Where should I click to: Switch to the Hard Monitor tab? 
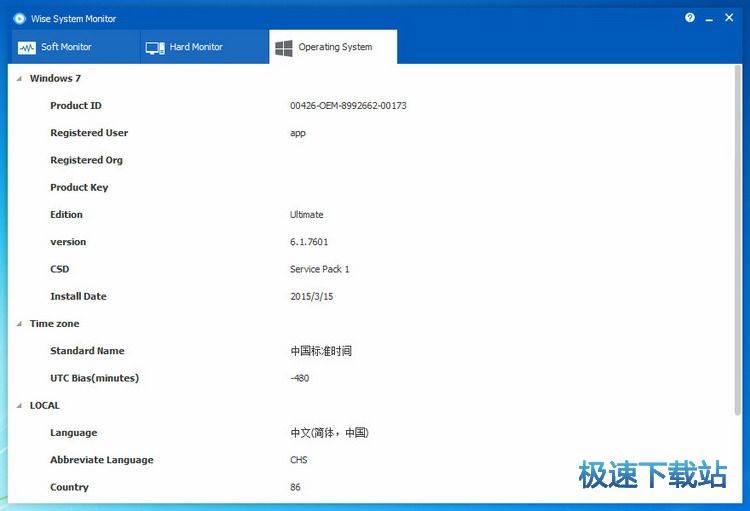click(196, 47)
